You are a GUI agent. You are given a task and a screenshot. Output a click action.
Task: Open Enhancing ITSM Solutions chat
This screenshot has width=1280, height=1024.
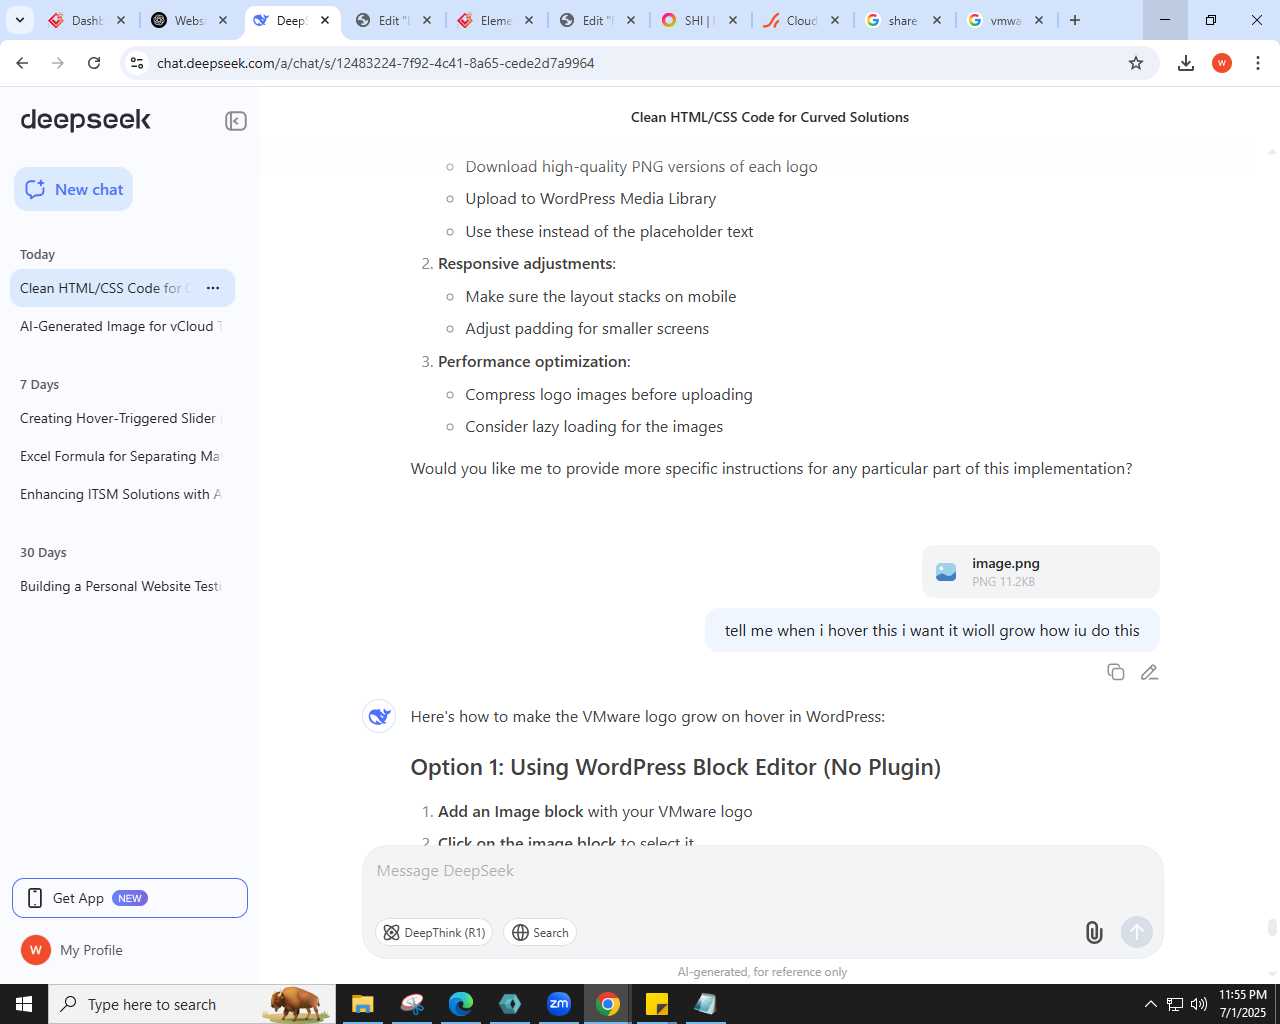point(122,494)
